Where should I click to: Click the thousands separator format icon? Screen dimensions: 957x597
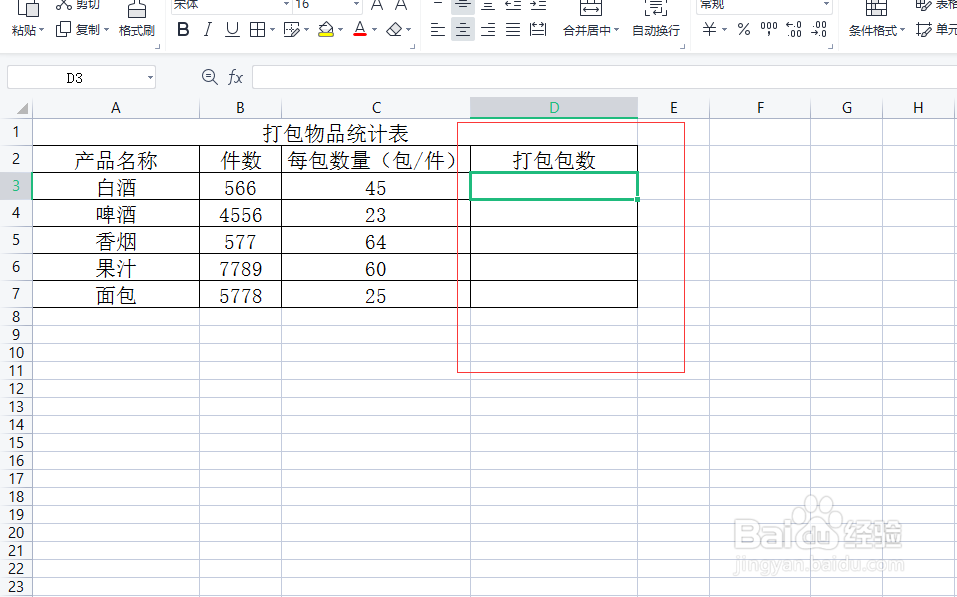769,30
